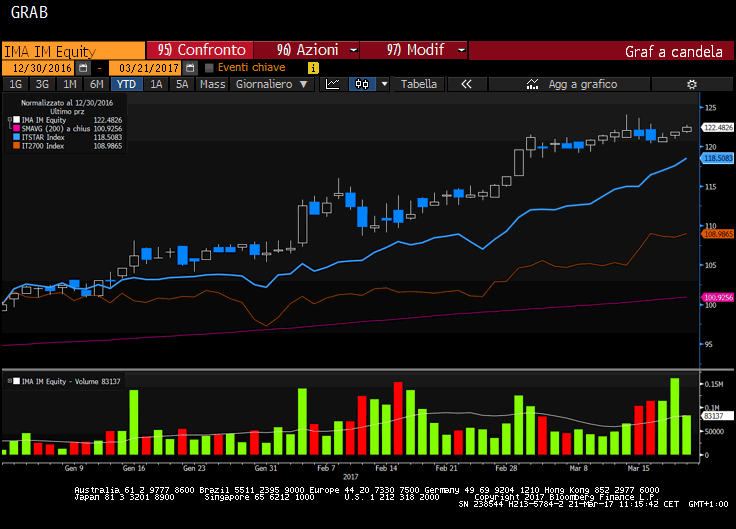736x529 pixels.
Task: Open chart settings gear icon
Action: pos(691,85)
